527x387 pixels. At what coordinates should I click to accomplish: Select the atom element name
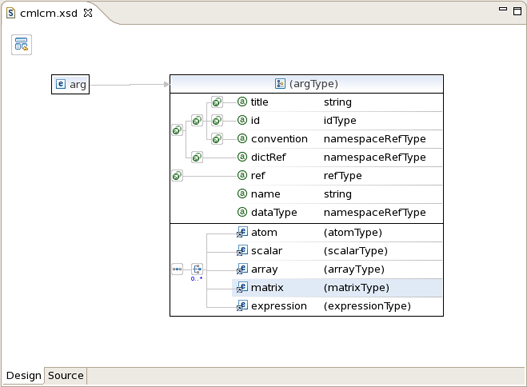[264, 232]
